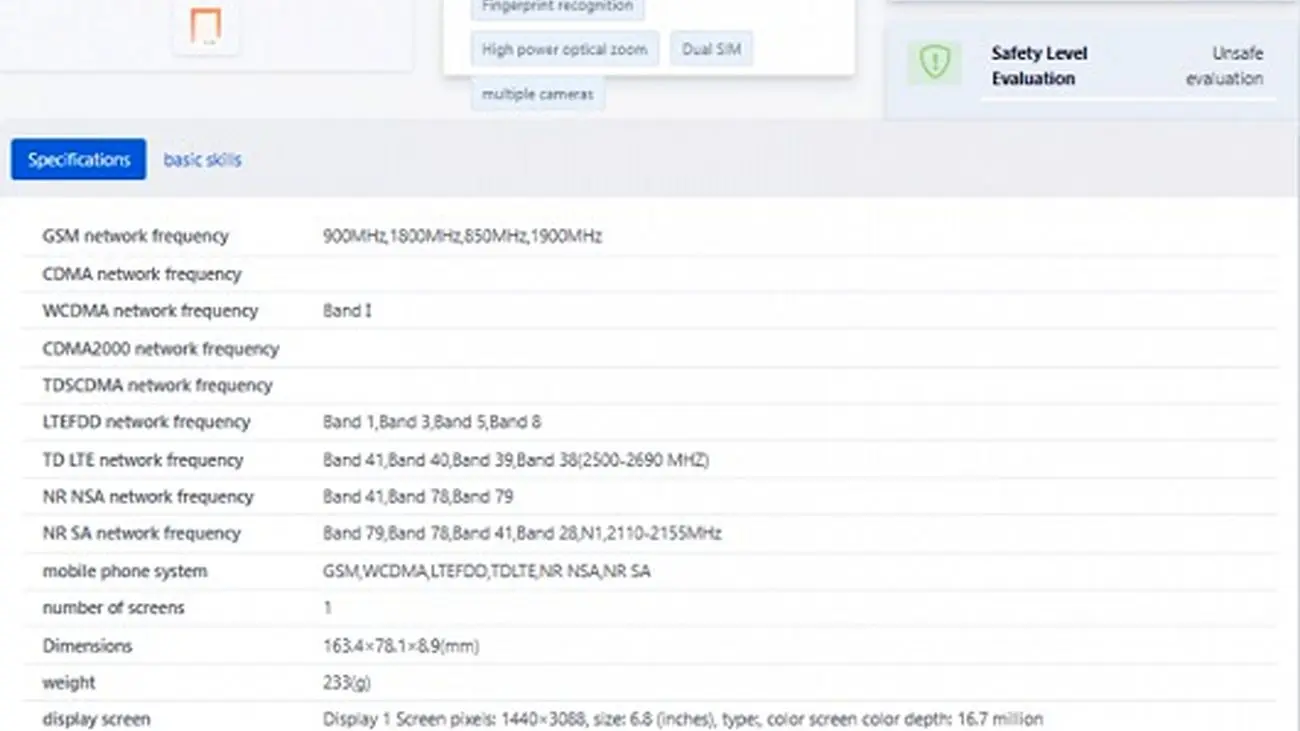Screen dimensions: 1300x731
Task: Click the High power optical zoom tag
Action: 565,49
